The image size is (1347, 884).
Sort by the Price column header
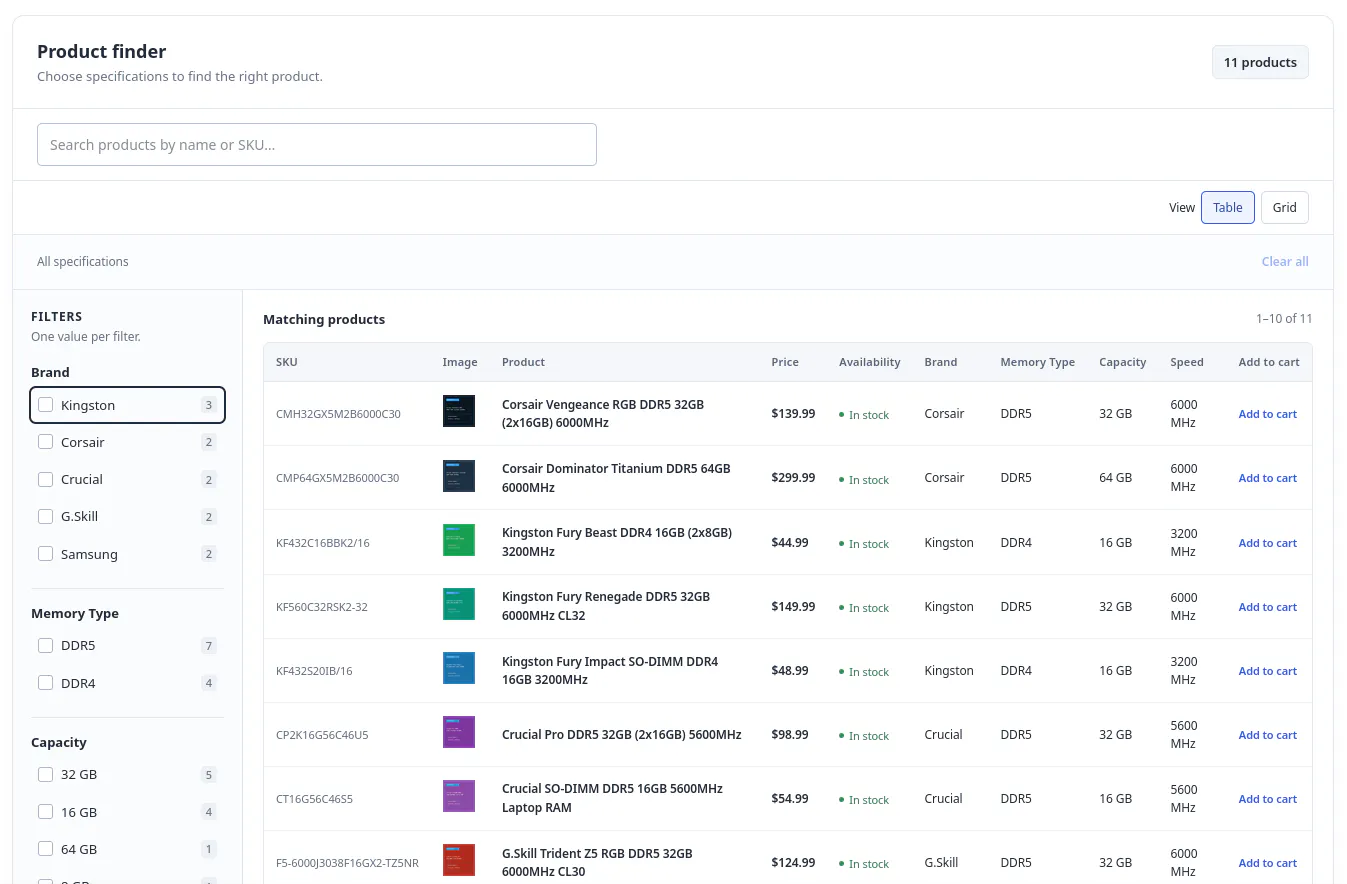coord(785,362)
